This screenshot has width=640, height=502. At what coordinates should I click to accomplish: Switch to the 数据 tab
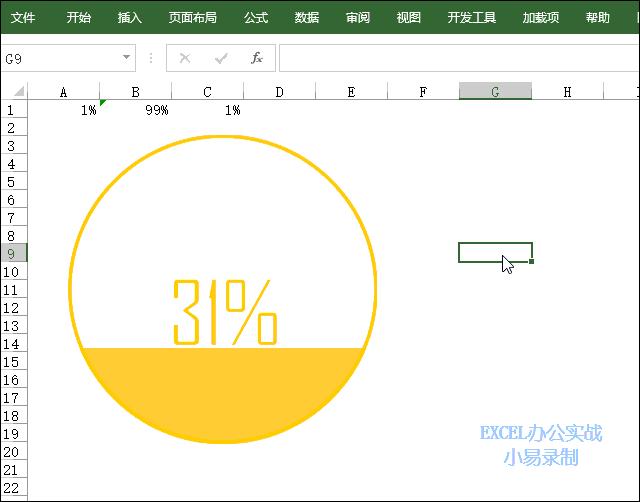point(307,18)
